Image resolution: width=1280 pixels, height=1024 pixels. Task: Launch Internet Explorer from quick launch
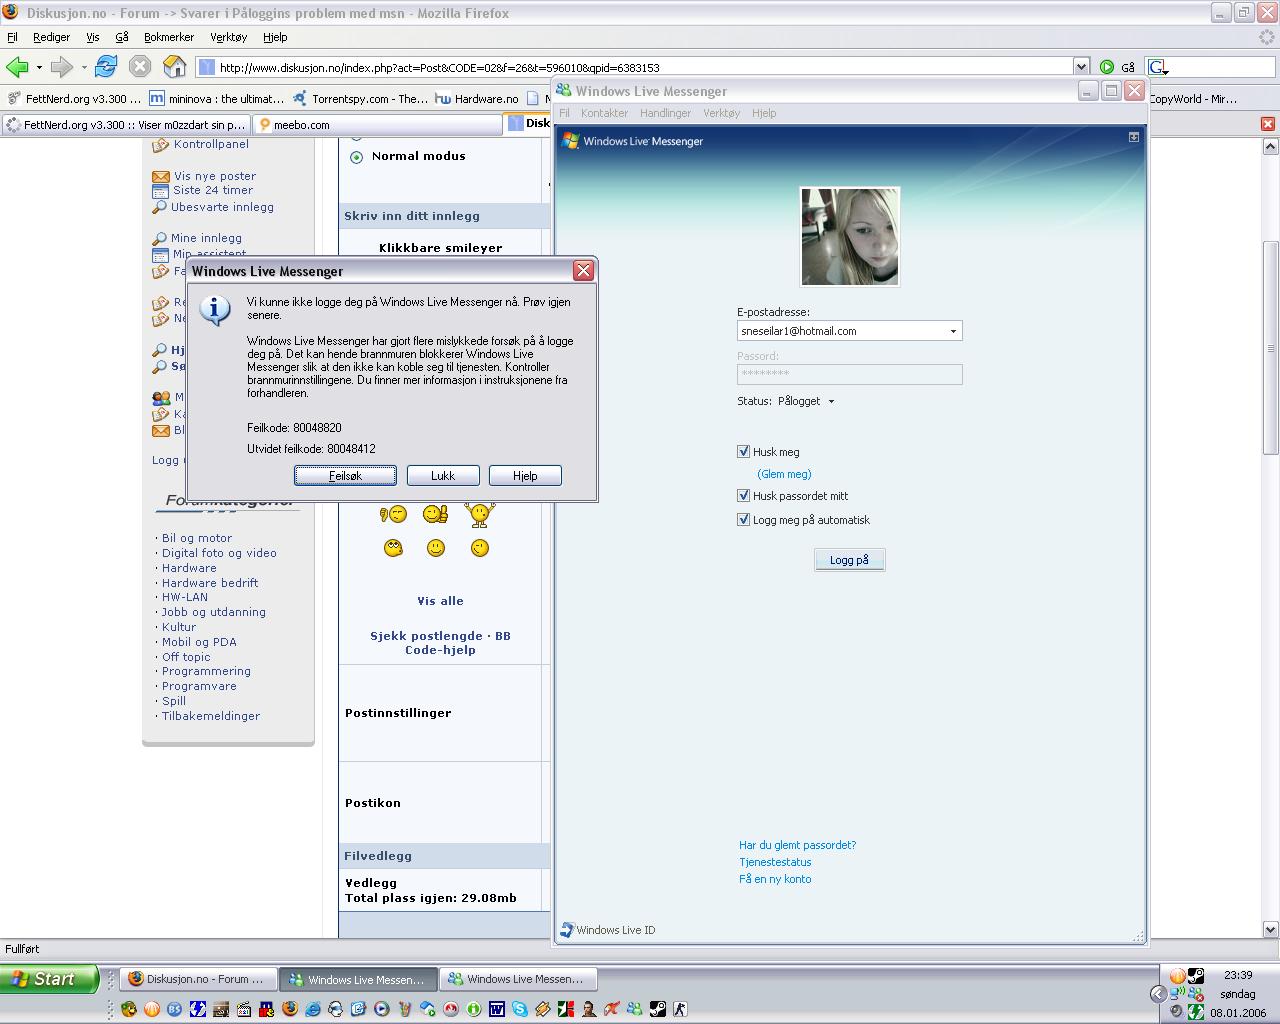(x=312, y=1009)
